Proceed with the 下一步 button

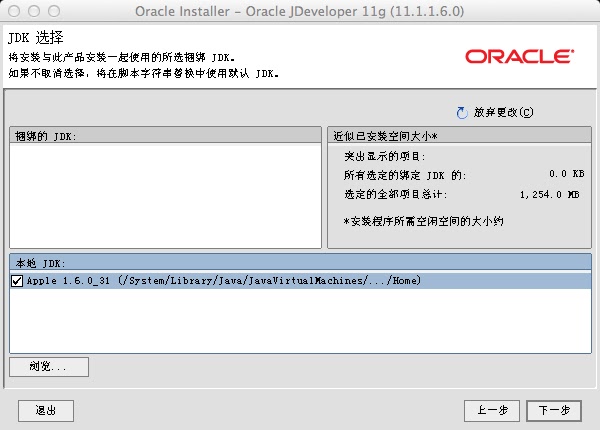point(554,411)
